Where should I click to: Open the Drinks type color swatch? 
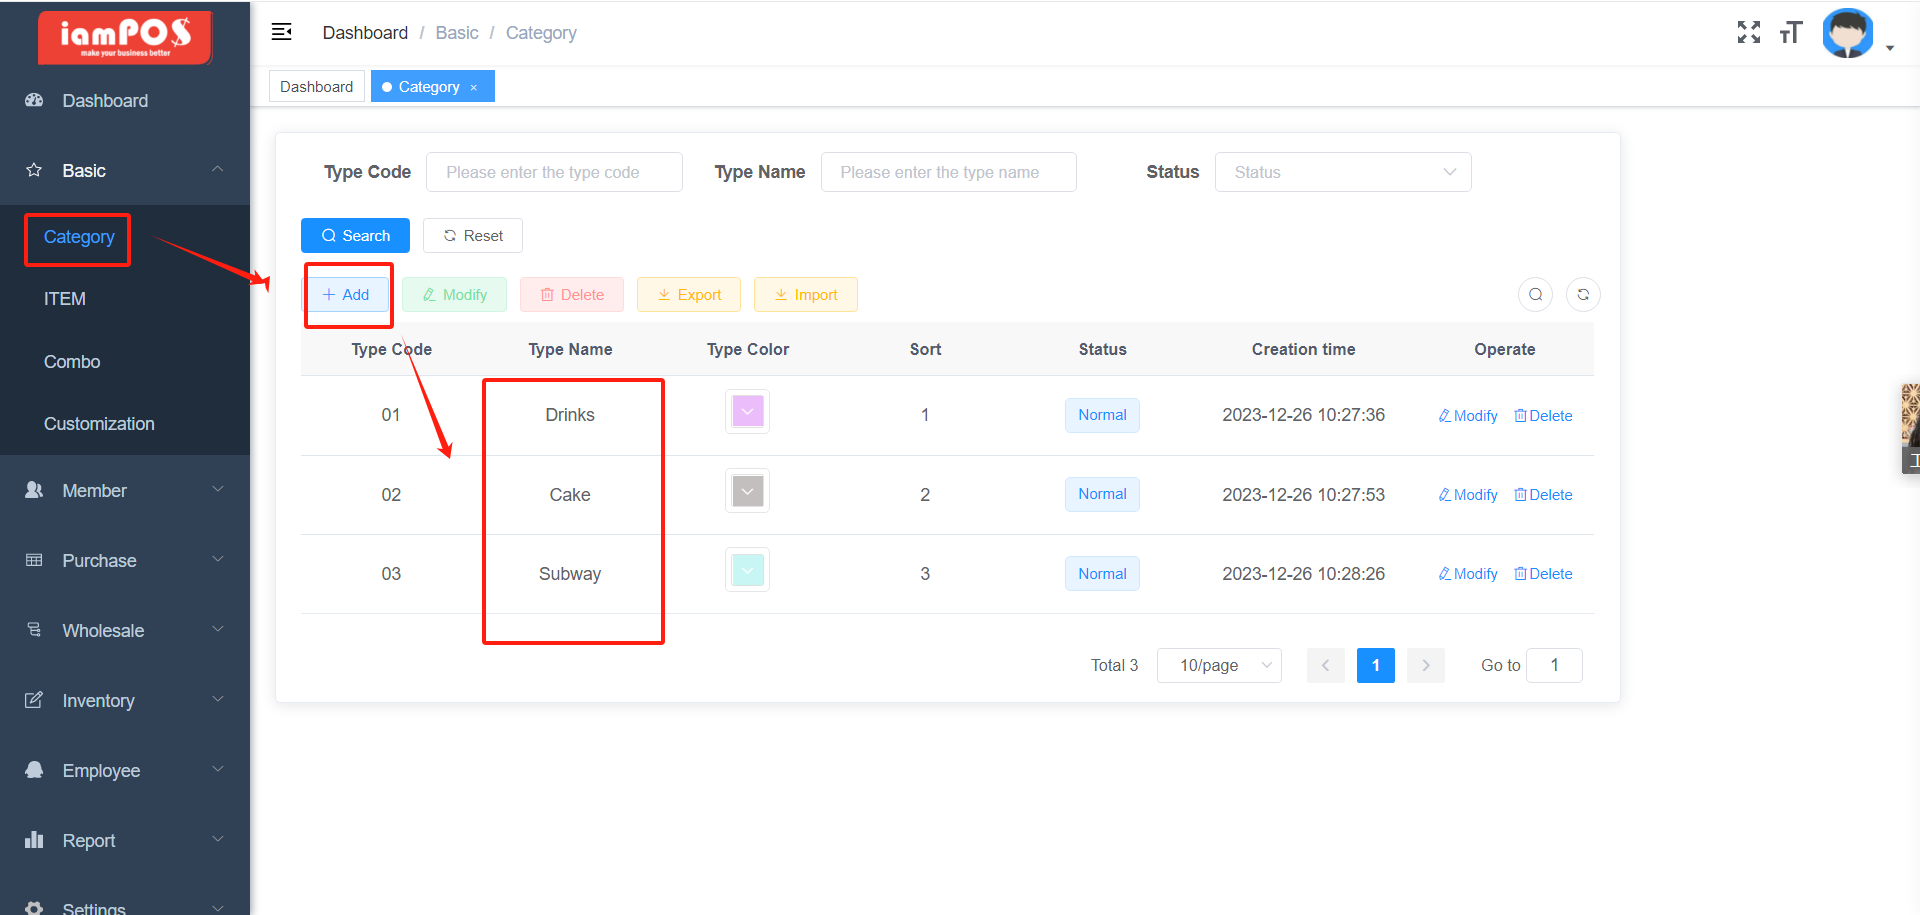point(747,410)
